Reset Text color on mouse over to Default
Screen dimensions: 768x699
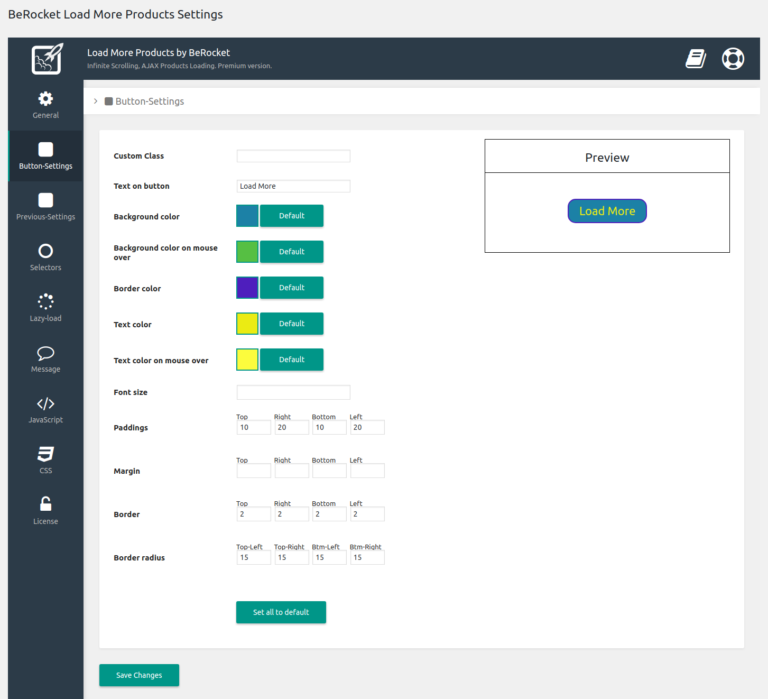pos(291,360)
